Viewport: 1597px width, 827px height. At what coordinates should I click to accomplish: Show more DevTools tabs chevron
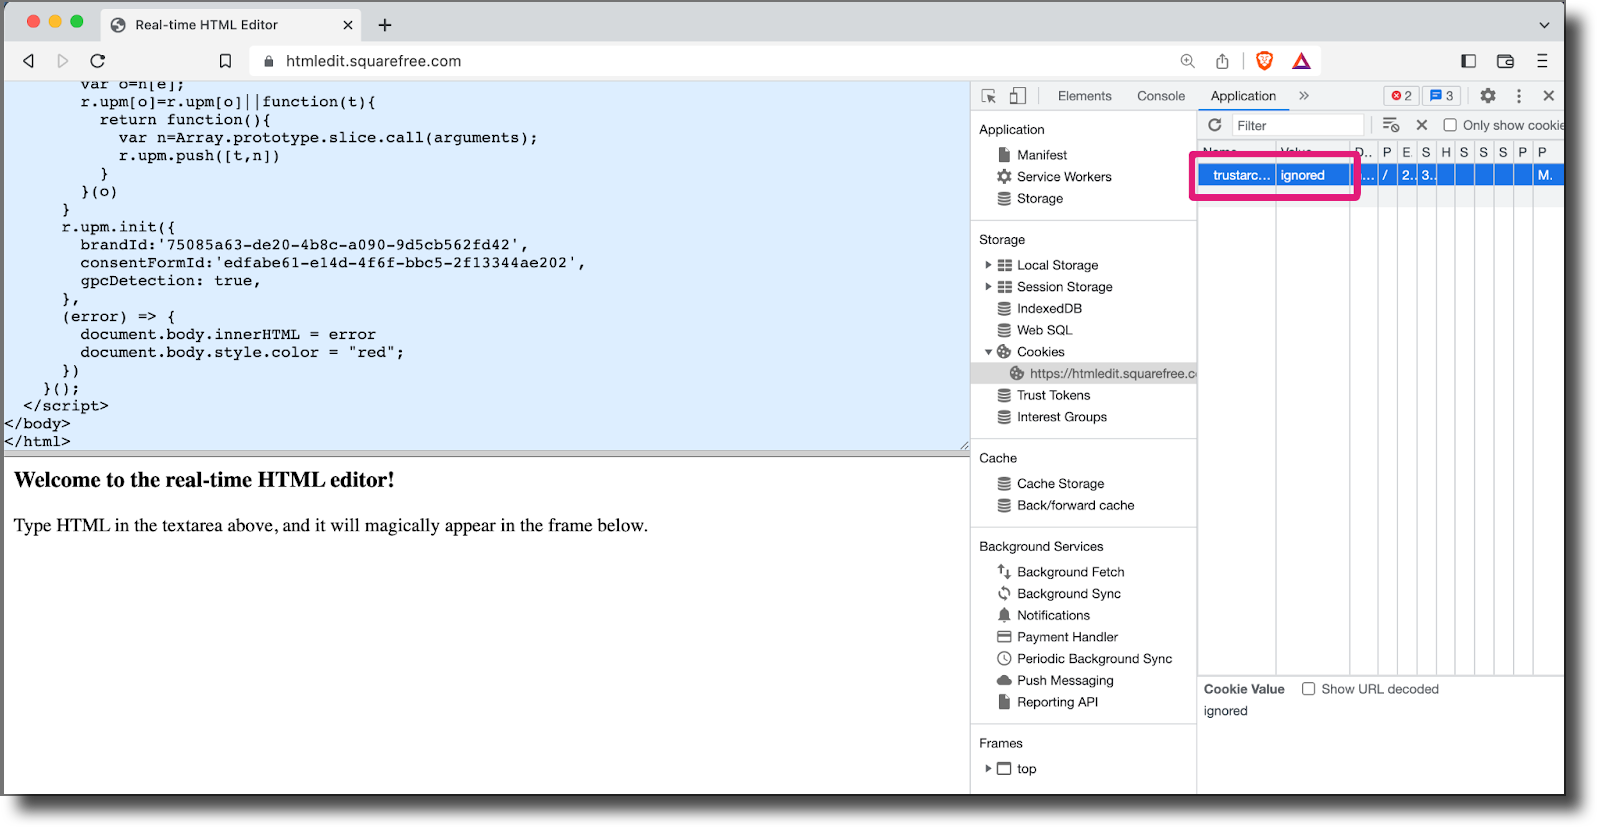point(1304,96)
